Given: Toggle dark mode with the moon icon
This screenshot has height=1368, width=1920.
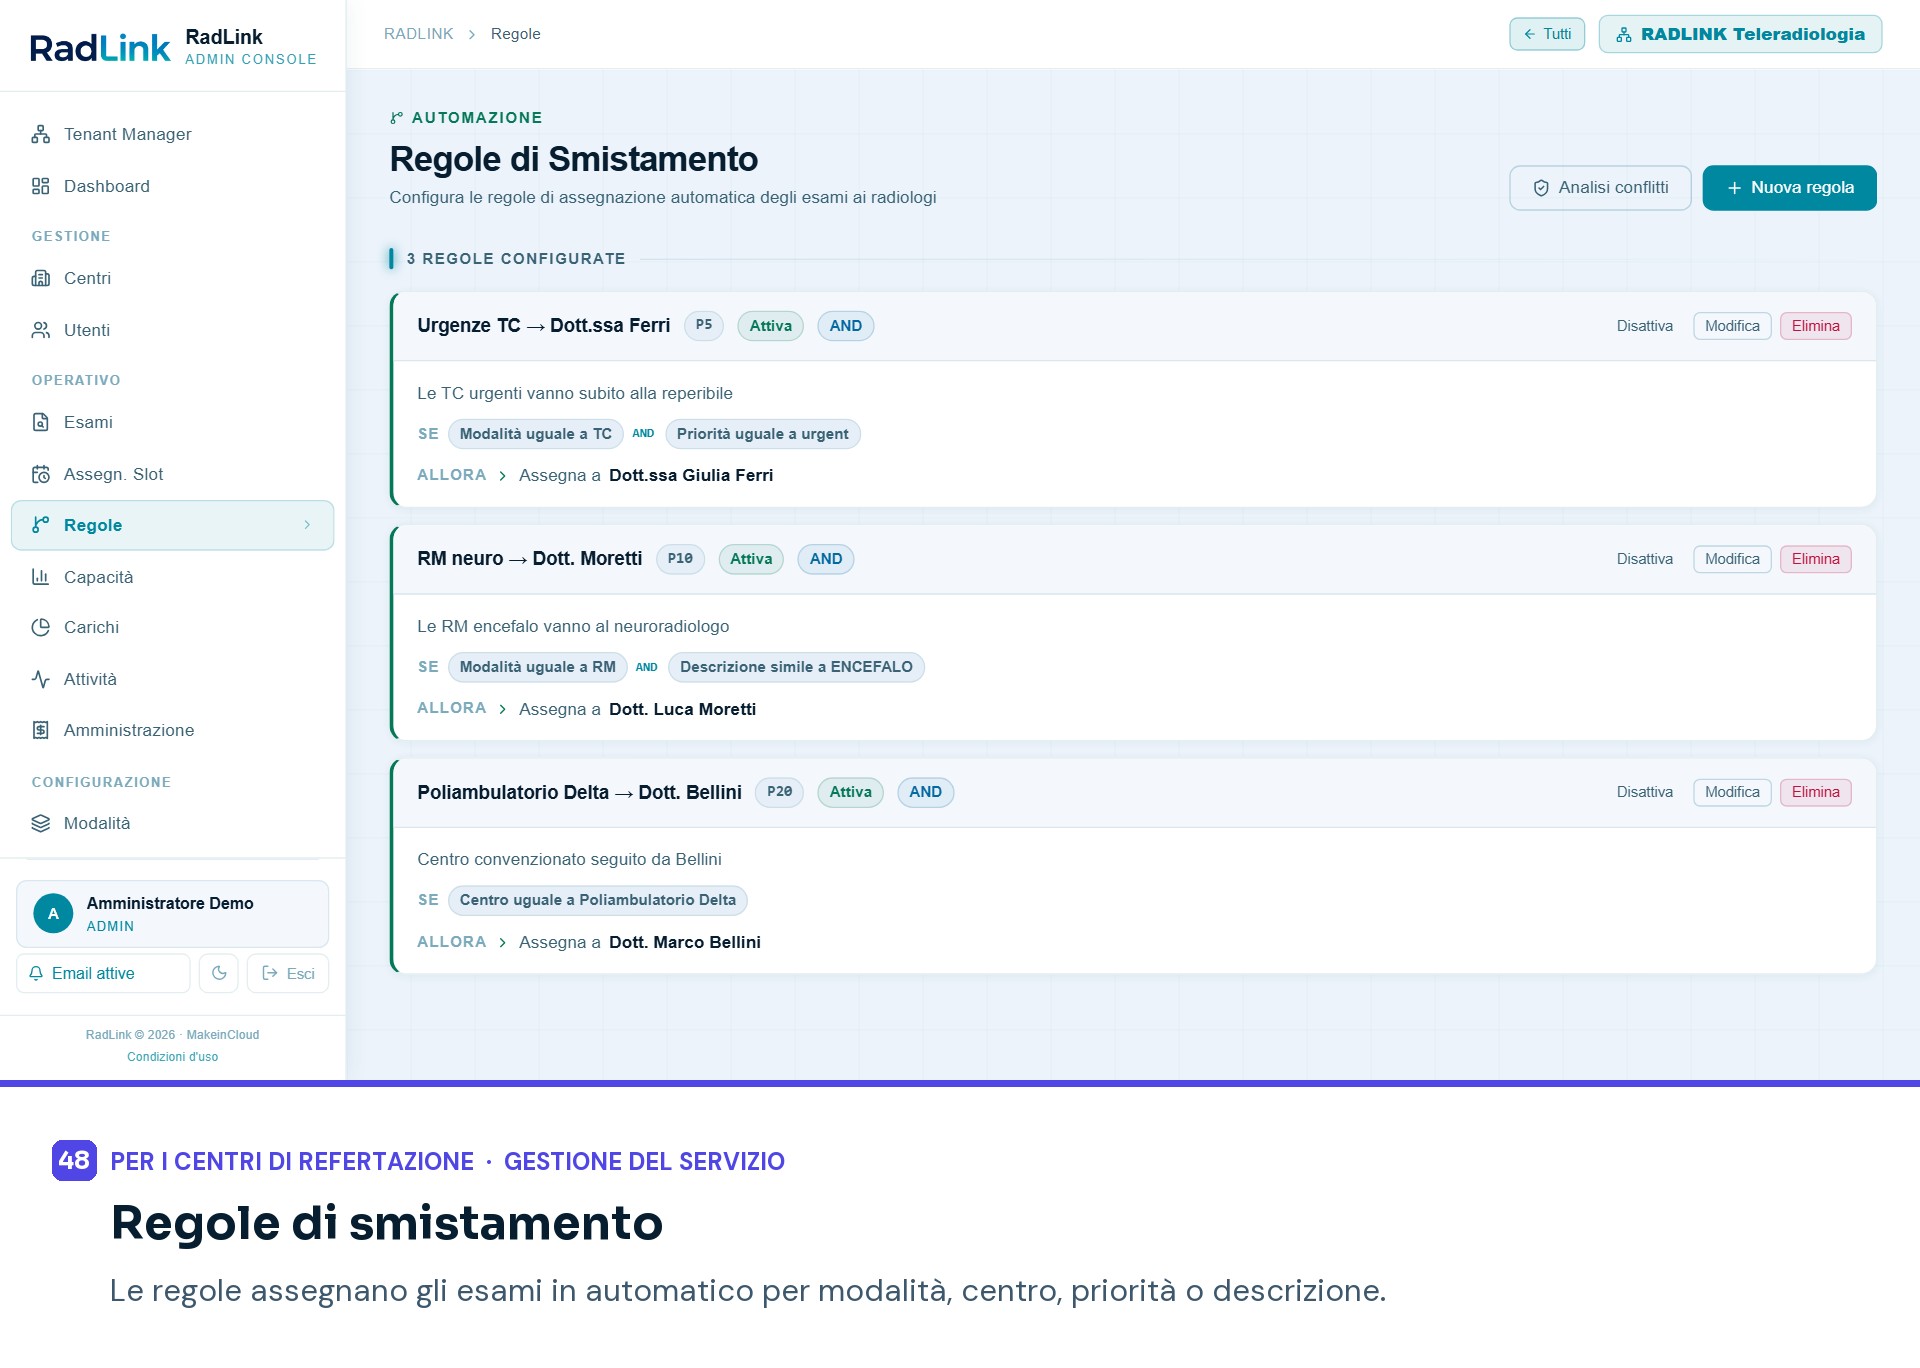Looking at the screenshot, I should click(x=219, y=973).
